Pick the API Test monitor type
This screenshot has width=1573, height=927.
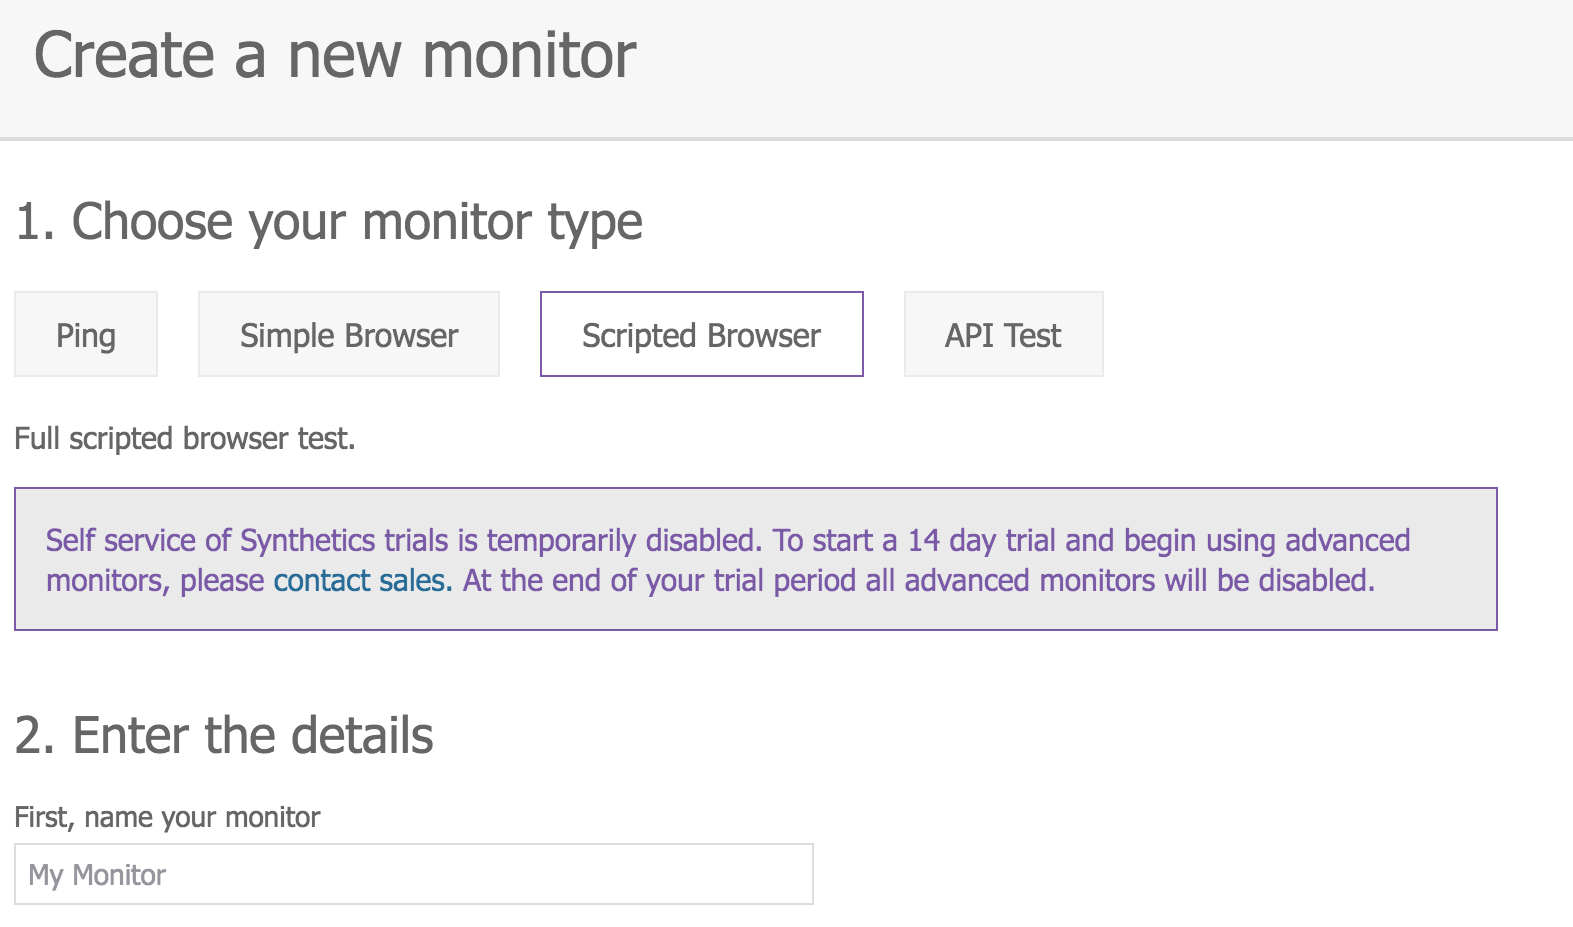1003,334
